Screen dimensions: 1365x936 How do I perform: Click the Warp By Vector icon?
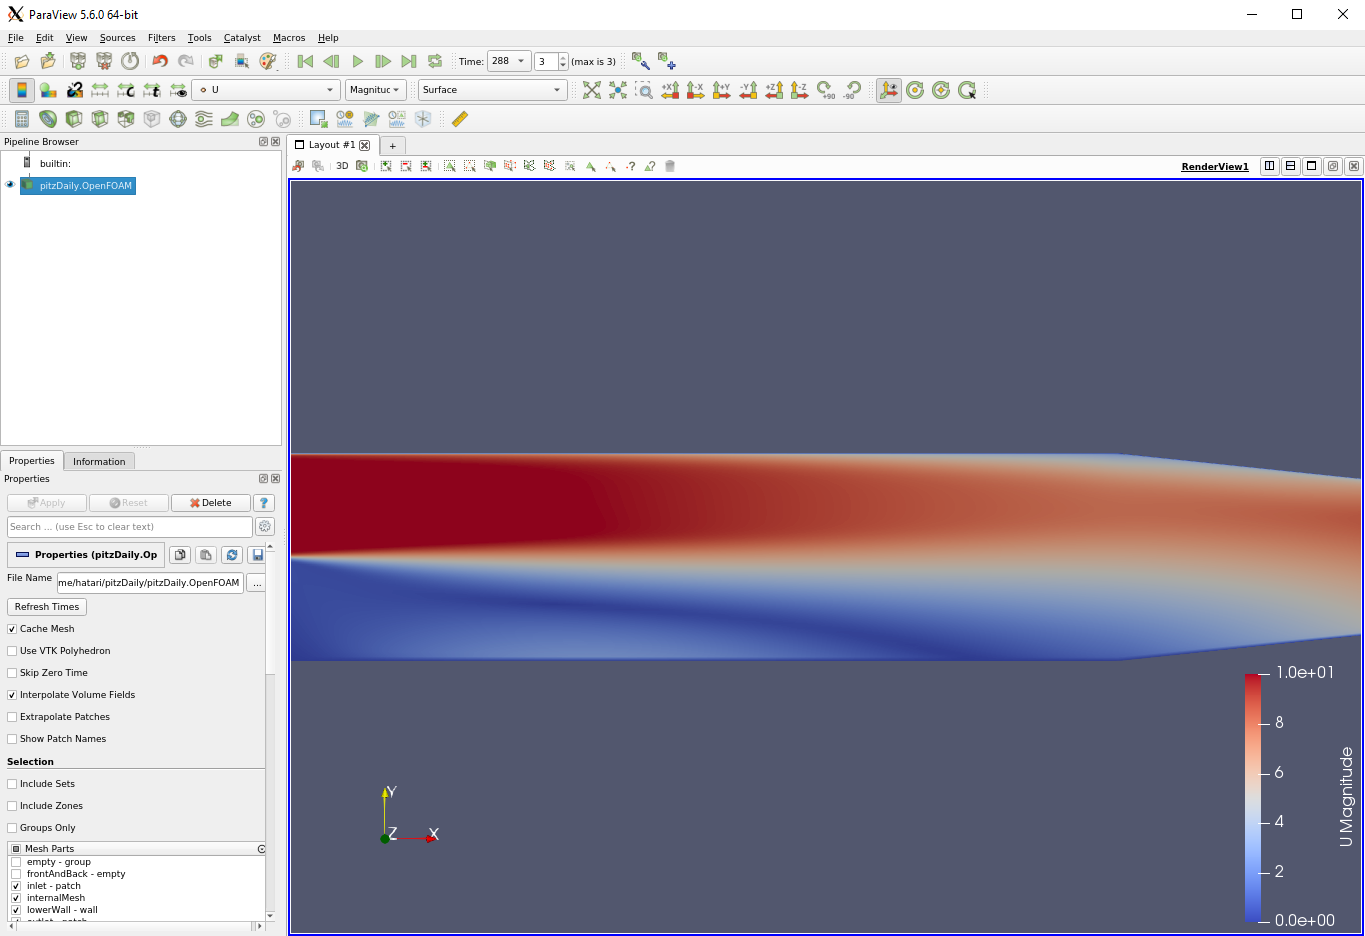[x=230, y=119]
